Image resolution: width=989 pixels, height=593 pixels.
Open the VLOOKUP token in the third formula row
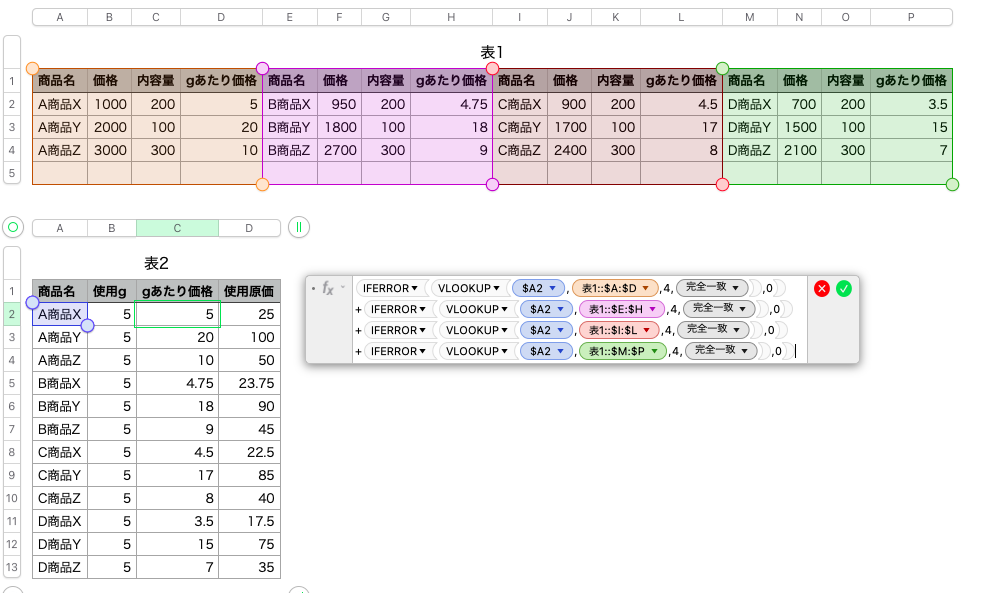473,330
